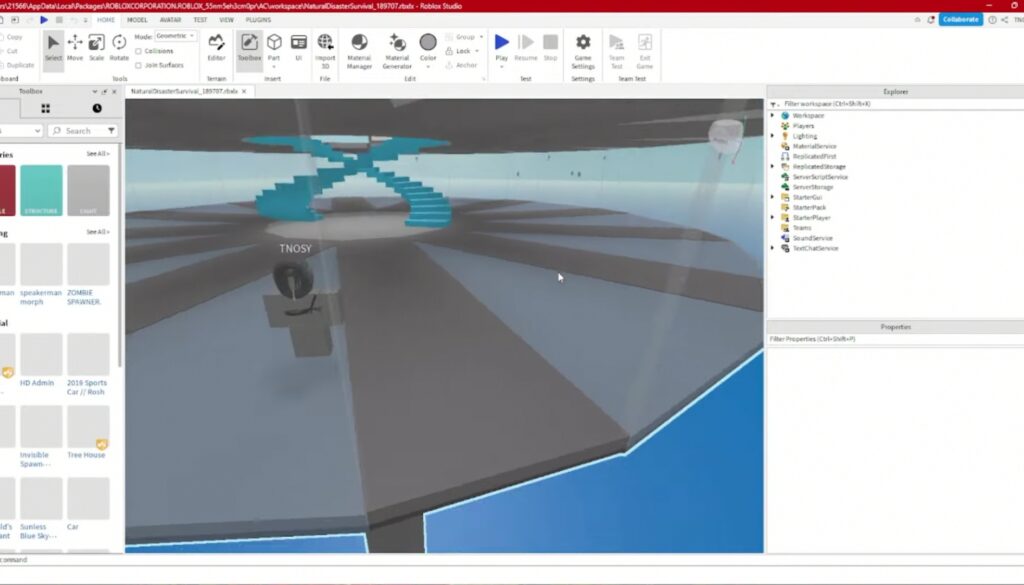Switch to the VIEW ribbon tab
1024x585 pixels.
227,20
